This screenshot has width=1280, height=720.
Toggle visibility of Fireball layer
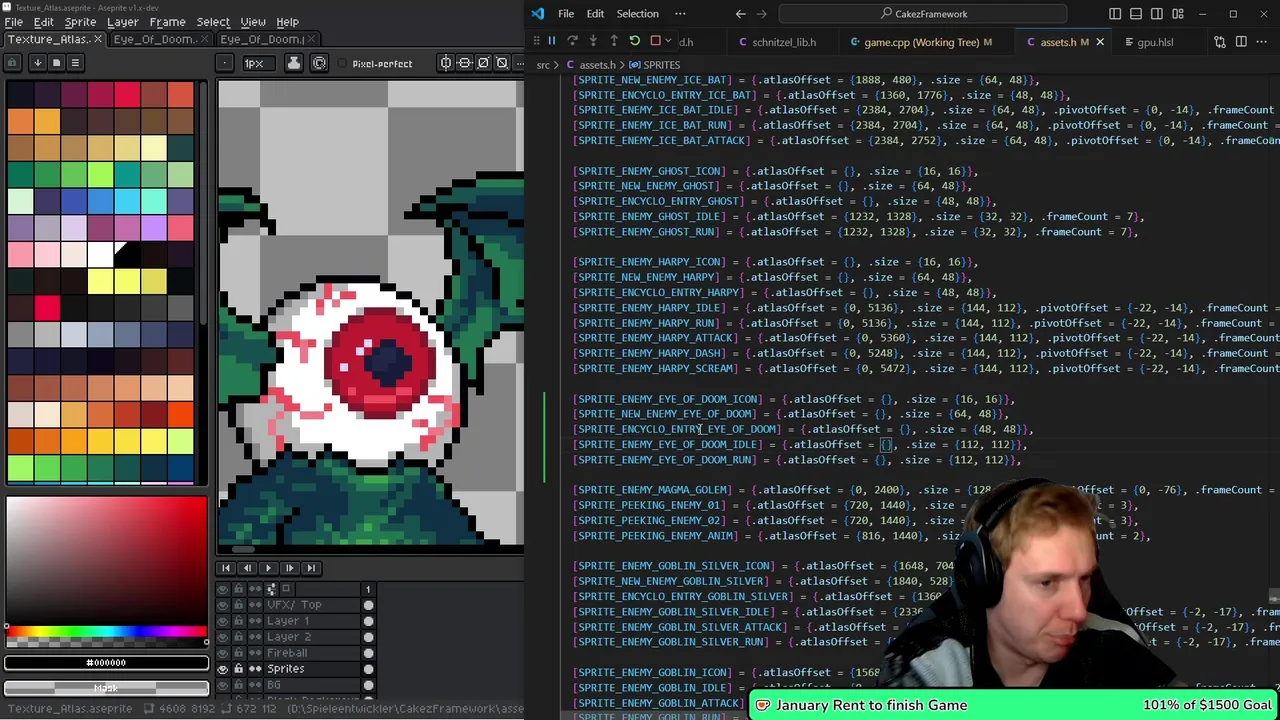pyautogui.click(x=222, y=653)
